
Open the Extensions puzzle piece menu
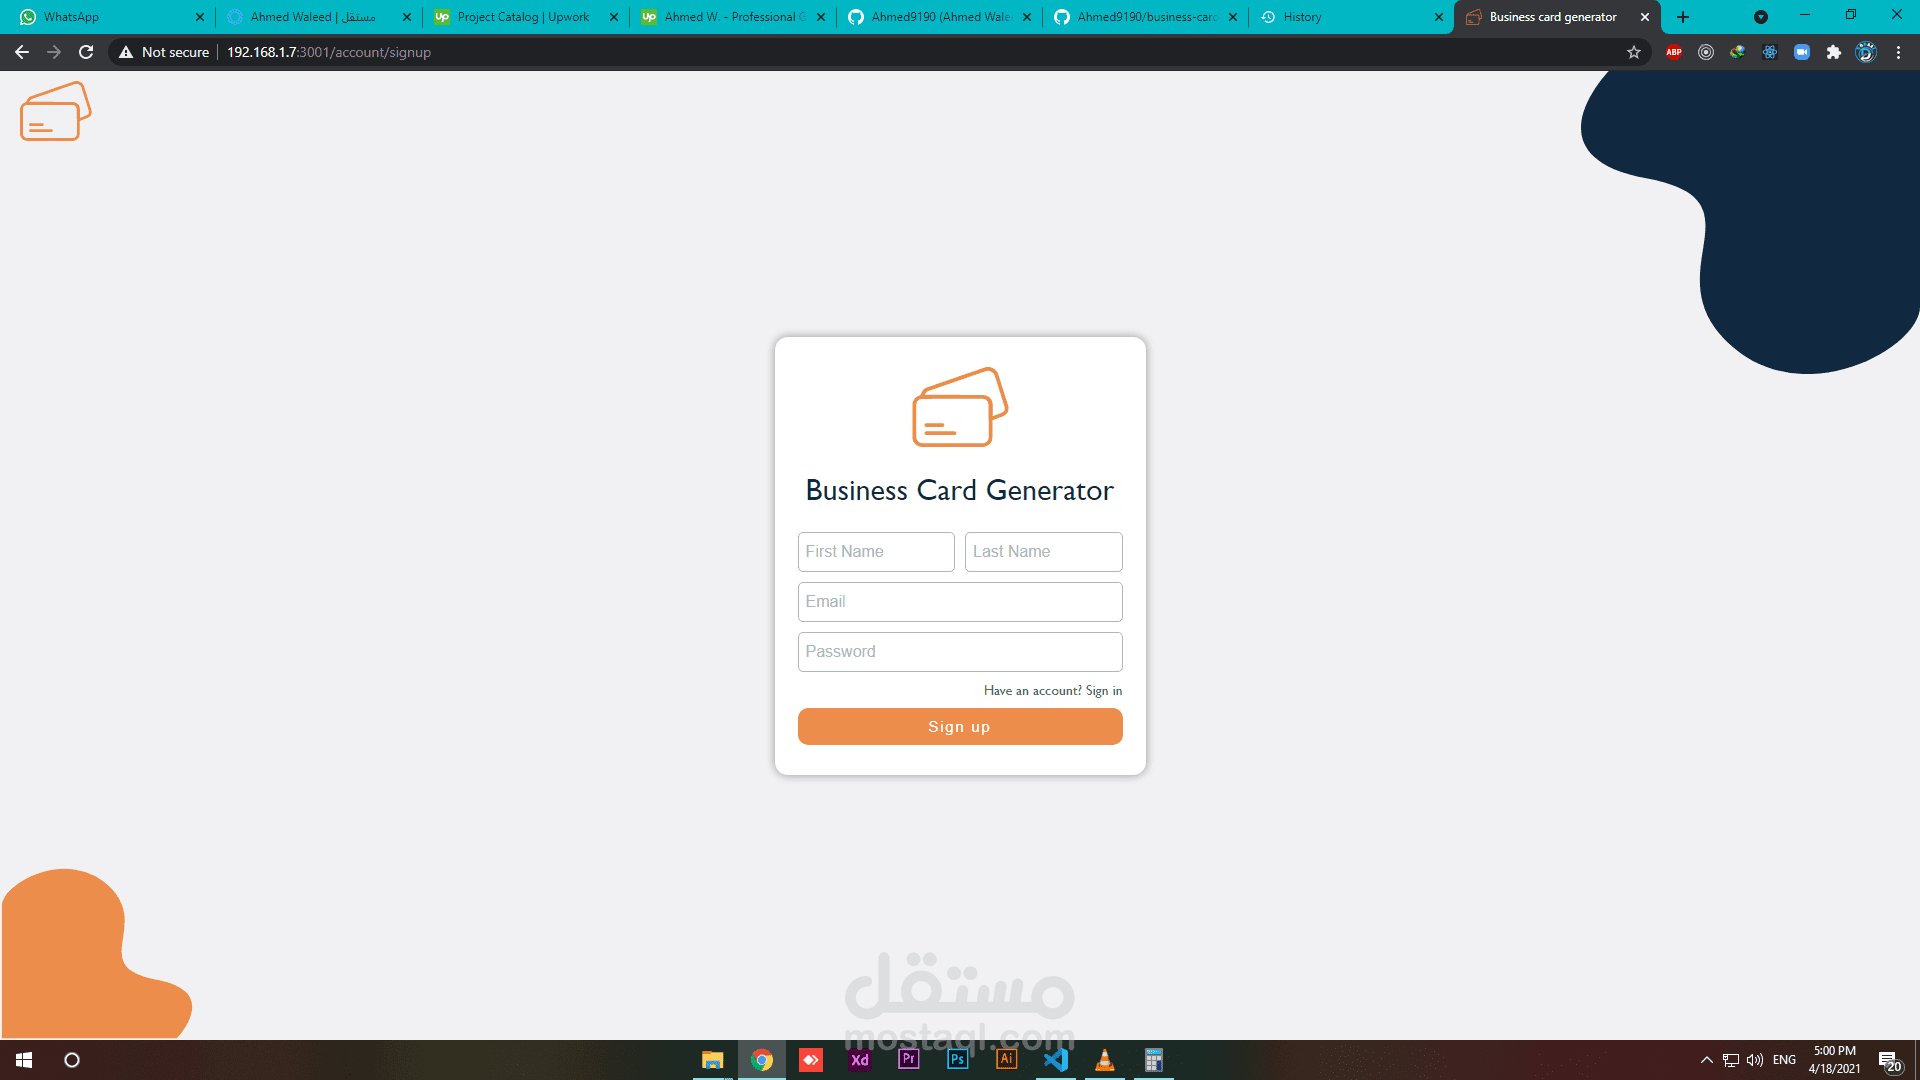[x=1834, y=52]
